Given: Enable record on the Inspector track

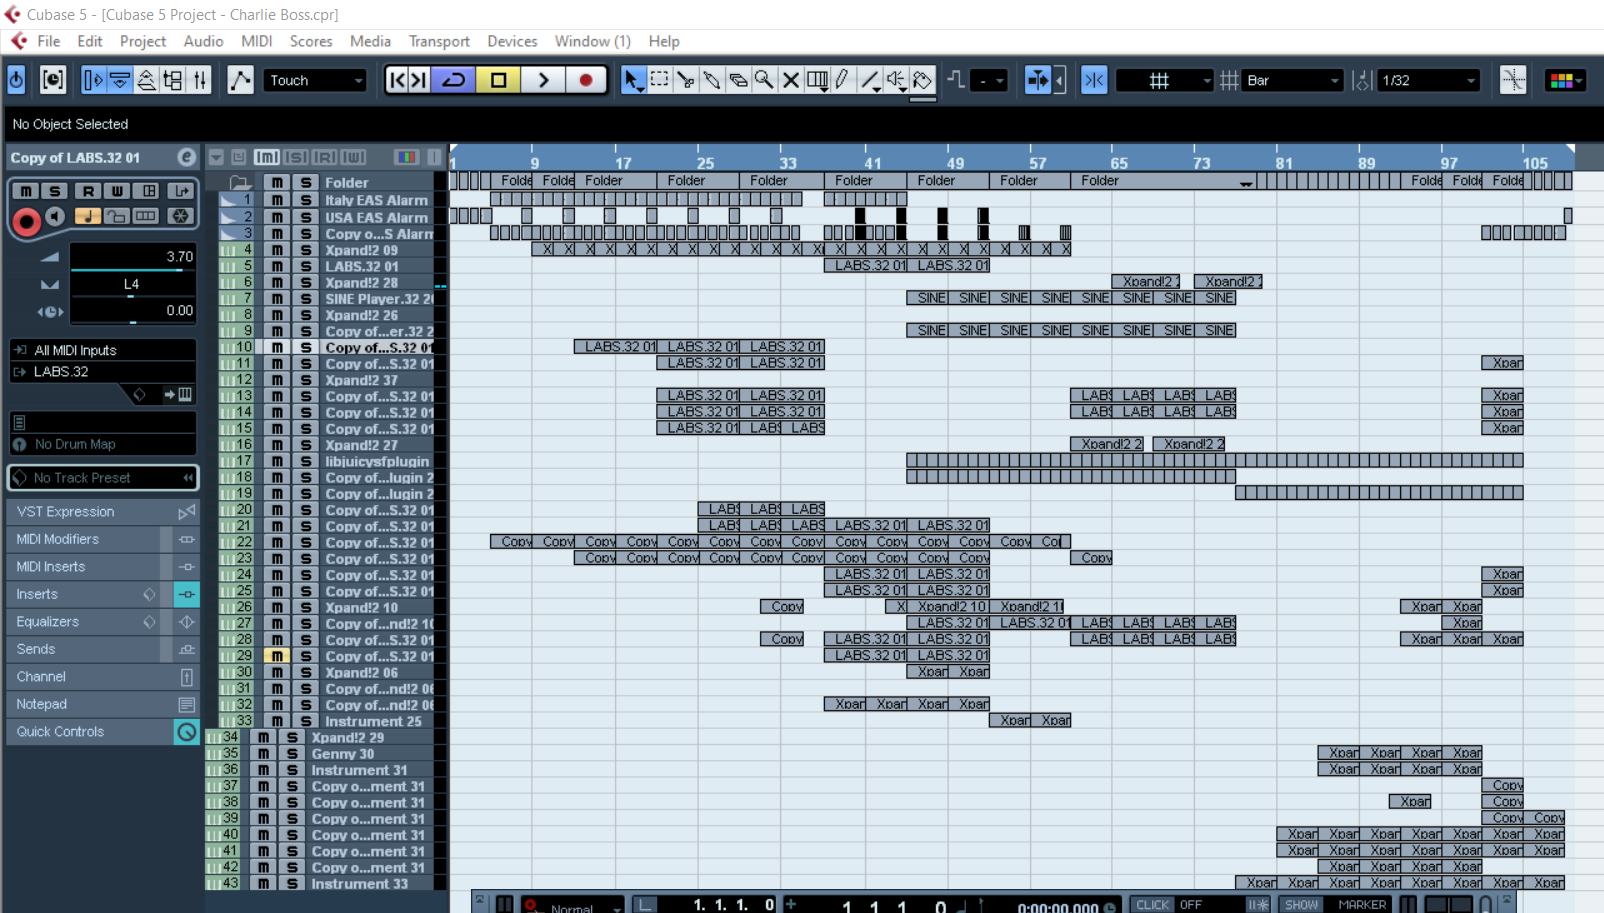Looking at the screenshot, I should click(x=26, y=221).
